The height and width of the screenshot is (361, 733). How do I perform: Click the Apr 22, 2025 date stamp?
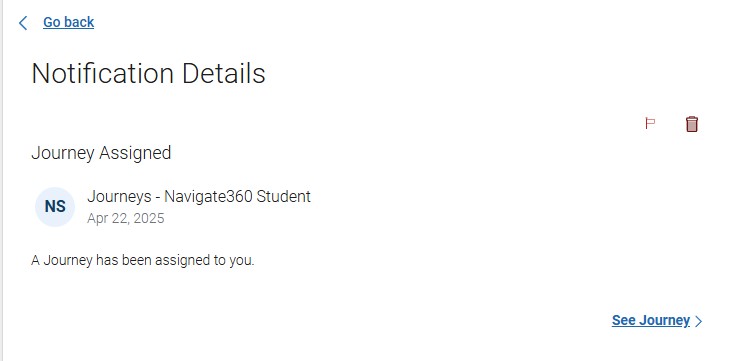coord(126,218)
